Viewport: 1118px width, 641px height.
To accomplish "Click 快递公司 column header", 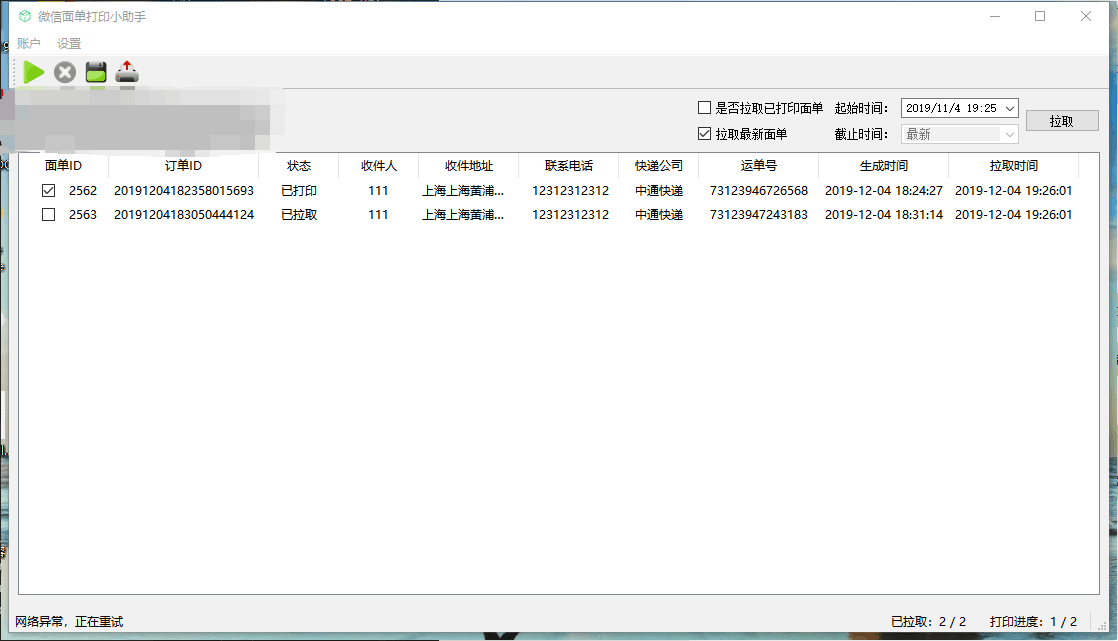I will click(659, 165).
